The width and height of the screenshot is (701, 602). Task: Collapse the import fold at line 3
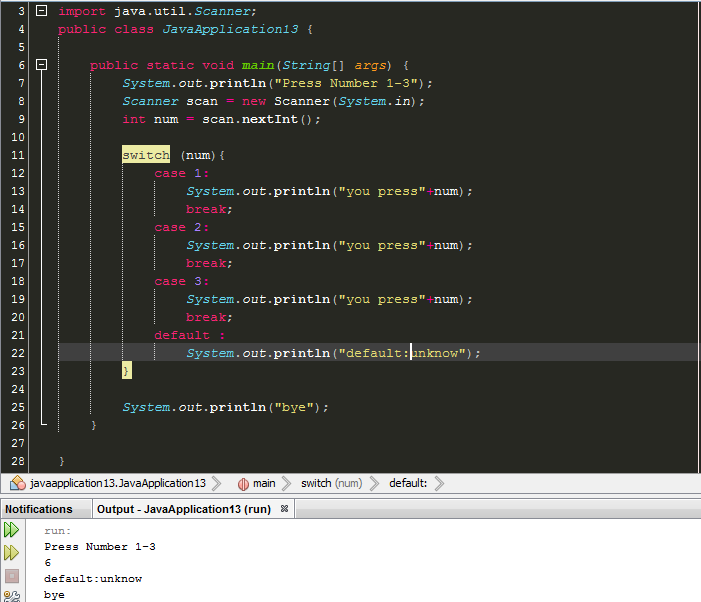41,11
